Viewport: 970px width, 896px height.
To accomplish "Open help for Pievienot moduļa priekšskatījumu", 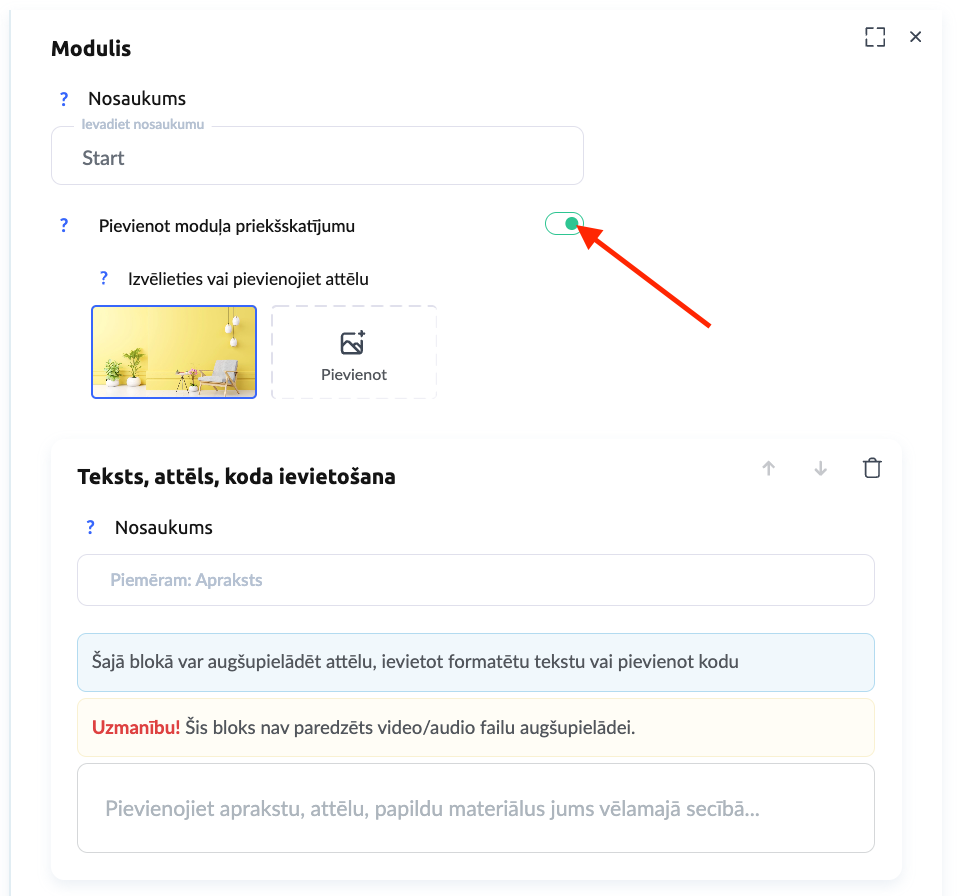I will coord(64,225).
